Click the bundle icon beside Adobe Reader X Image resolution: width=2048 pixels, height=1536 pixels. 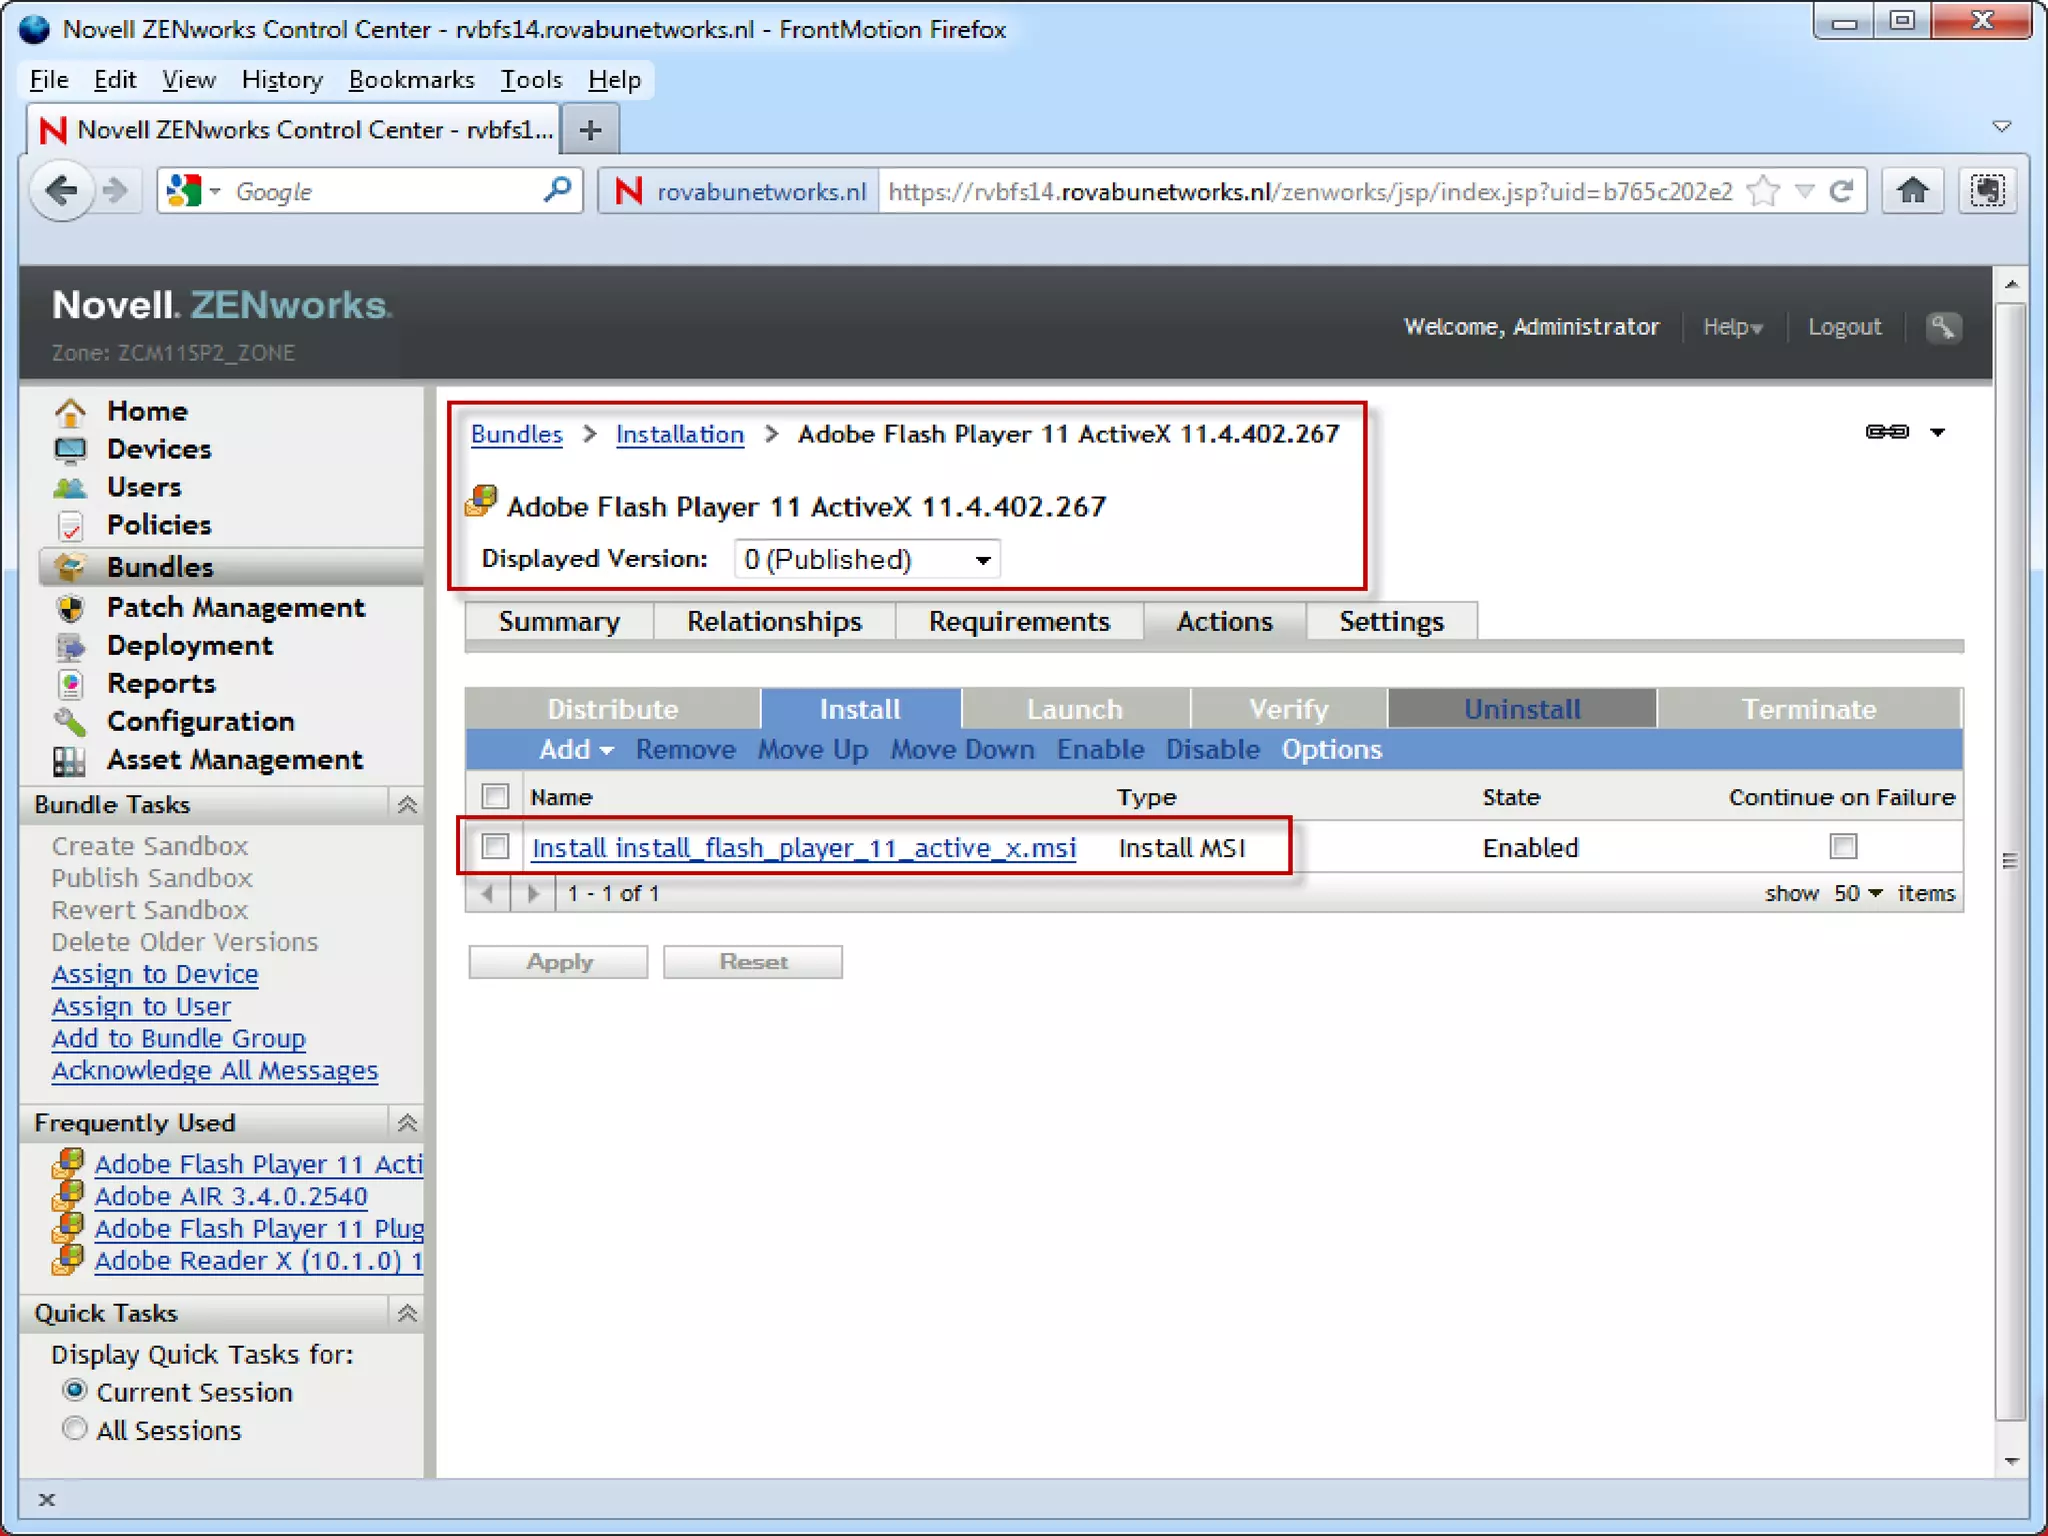[x=68, y=1258]
